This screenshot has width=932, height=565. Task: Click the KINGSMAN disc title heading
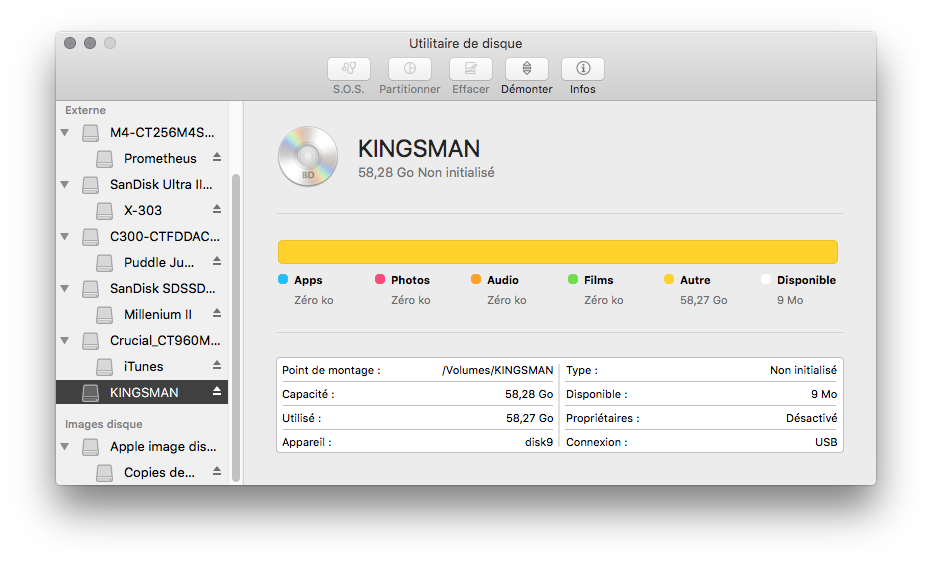point(419,149)
